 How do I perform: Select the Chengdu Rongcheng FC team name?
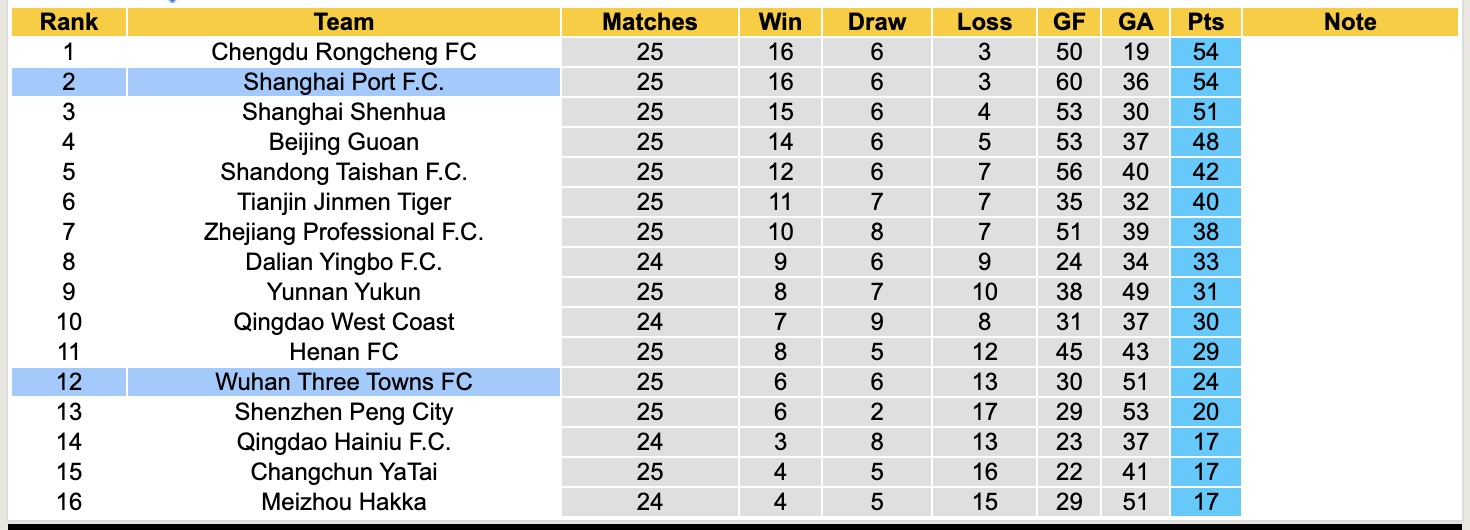(x=343, y=52)
